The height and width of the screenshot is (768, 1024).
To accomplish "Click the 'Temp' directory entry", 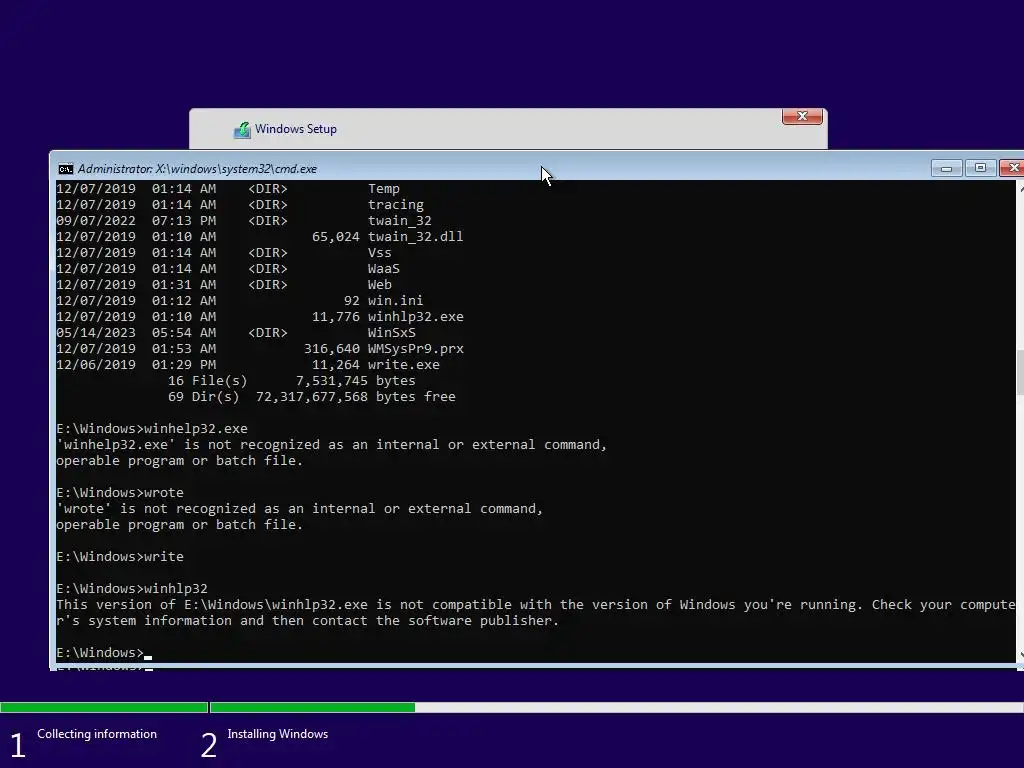I will tap(383, 189).
